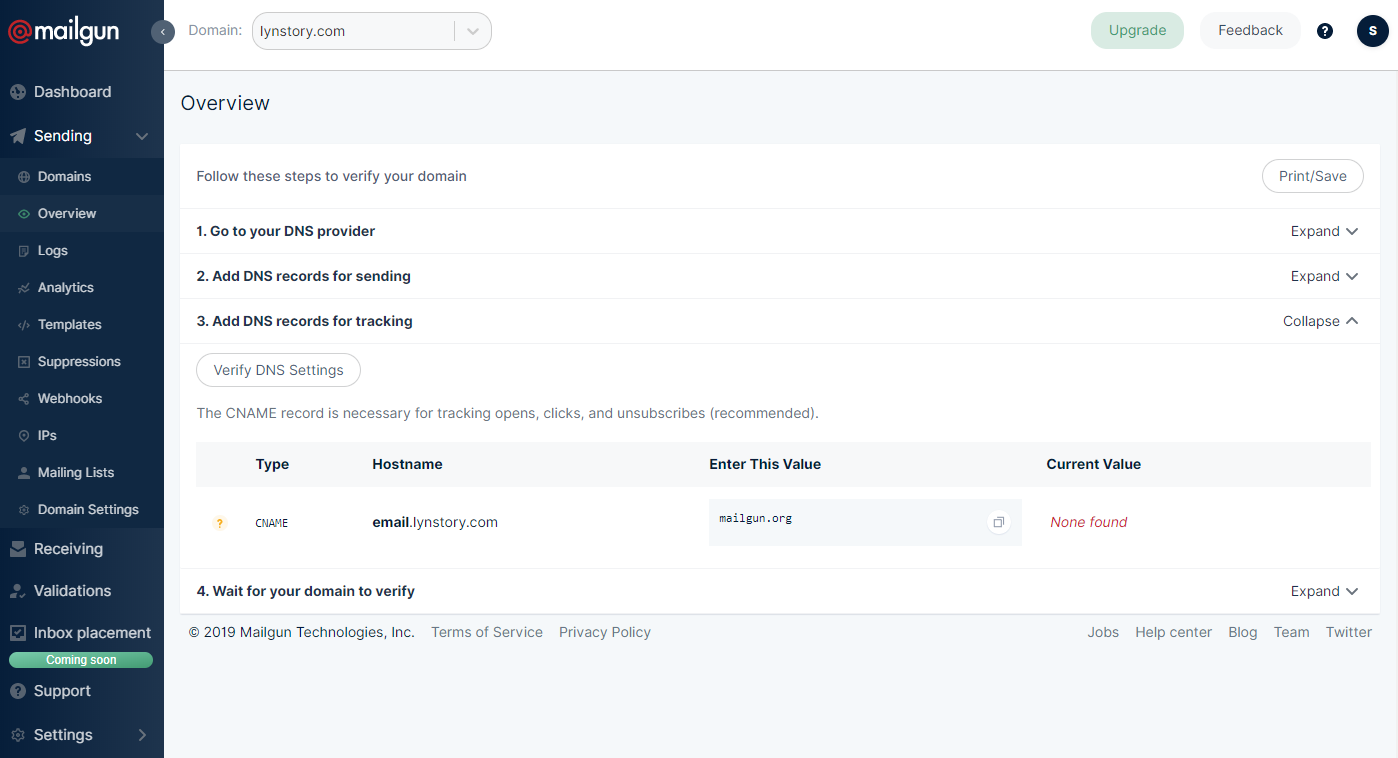The height and width of the screenshot is (758, 1398).
Task: Click the Mailgun logo
Action: [64, 32]
